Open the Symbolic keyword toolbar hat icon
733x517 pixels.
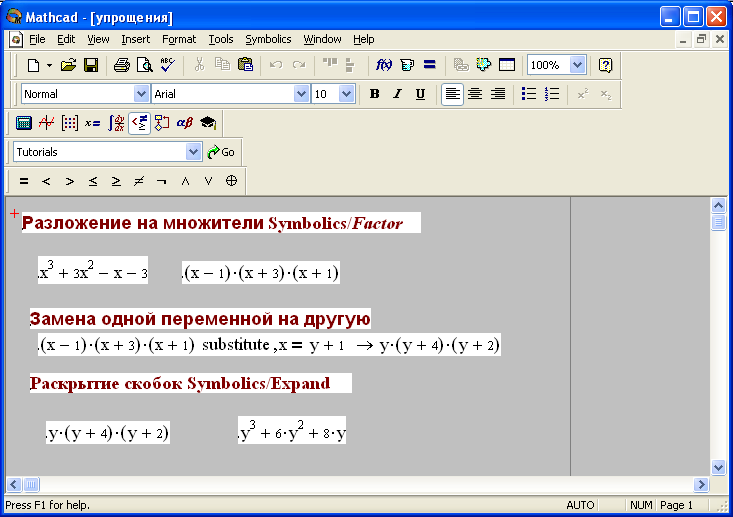(x=208, y=123)
